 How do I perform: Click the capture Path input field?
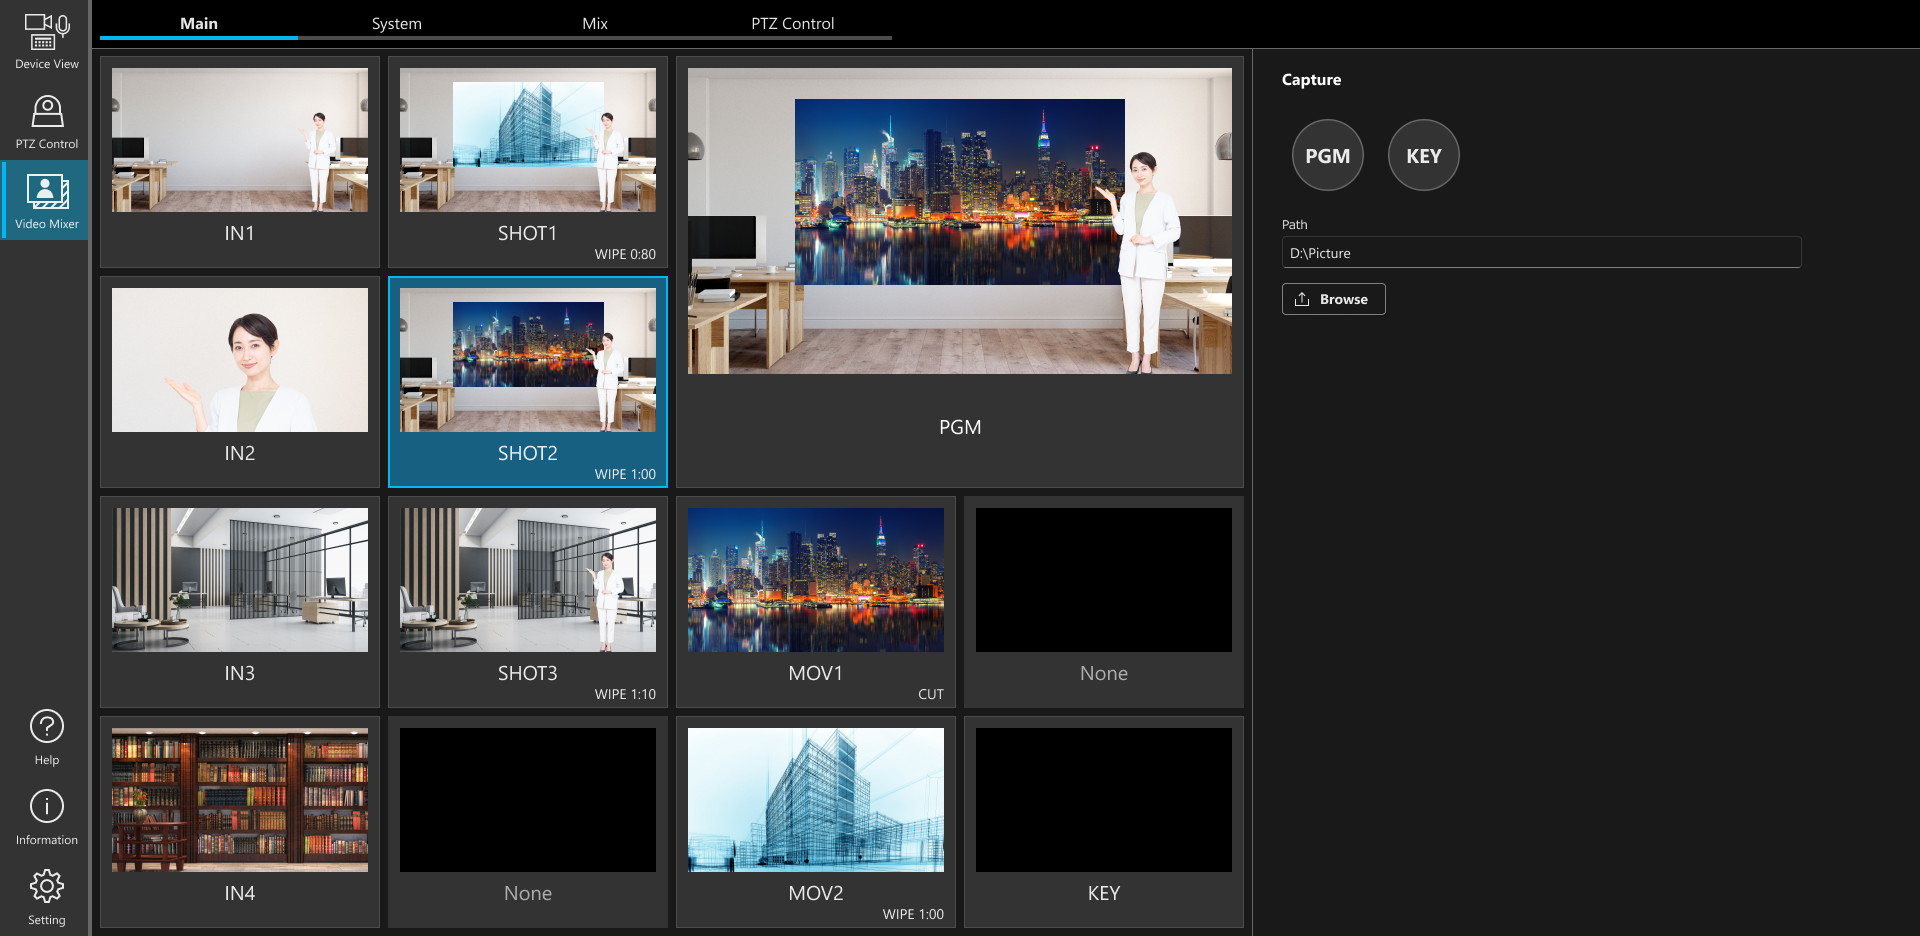tap(1540, 253)
